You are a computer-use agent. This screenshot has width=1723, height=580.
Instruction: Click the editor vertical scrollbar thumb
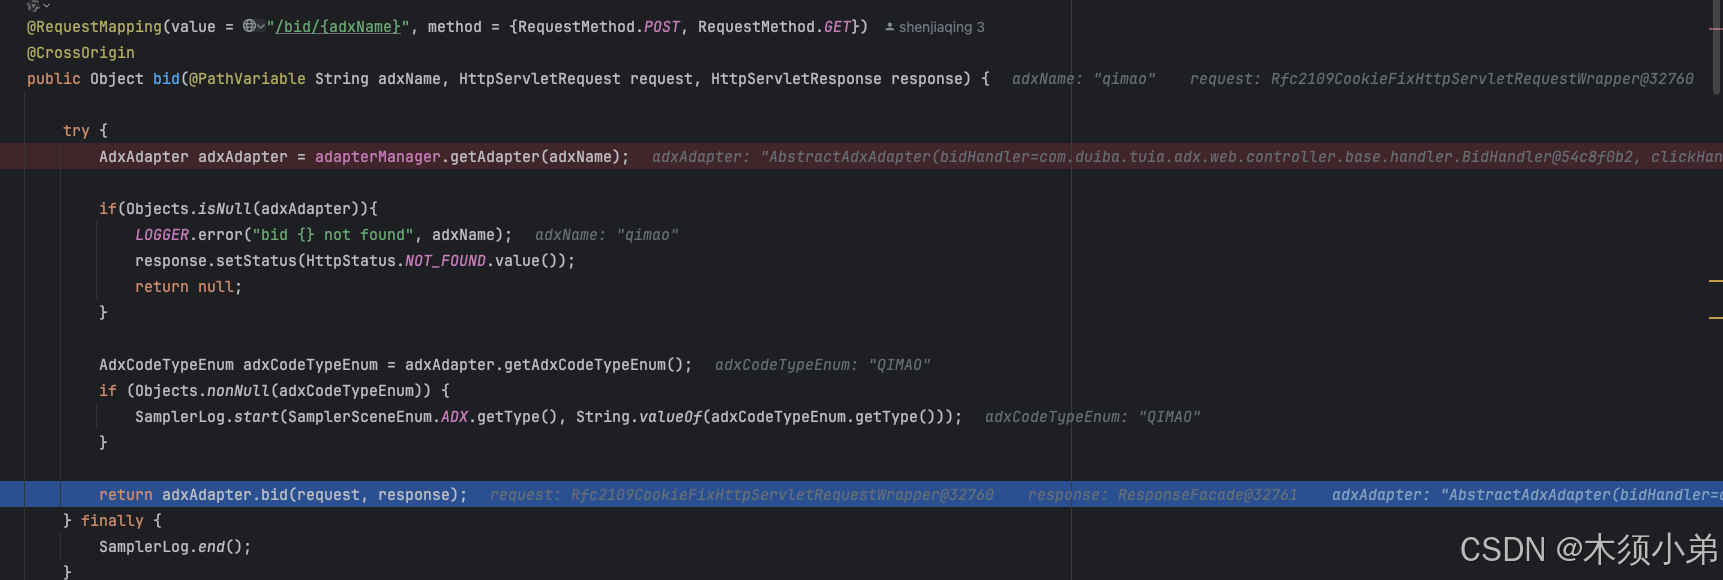click(1716, 48)
